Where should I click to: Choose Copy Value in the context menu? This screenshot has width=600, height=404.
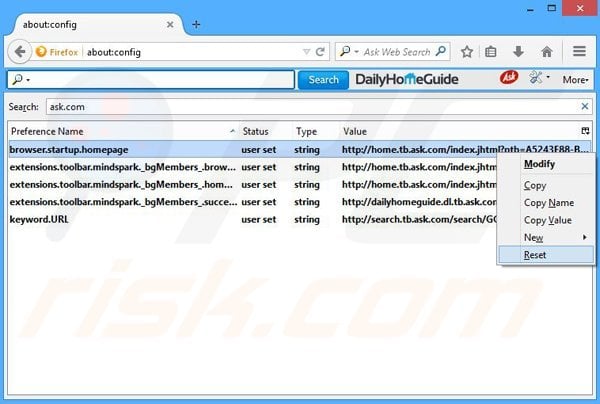pyautogui.click(x=546, y=220)
